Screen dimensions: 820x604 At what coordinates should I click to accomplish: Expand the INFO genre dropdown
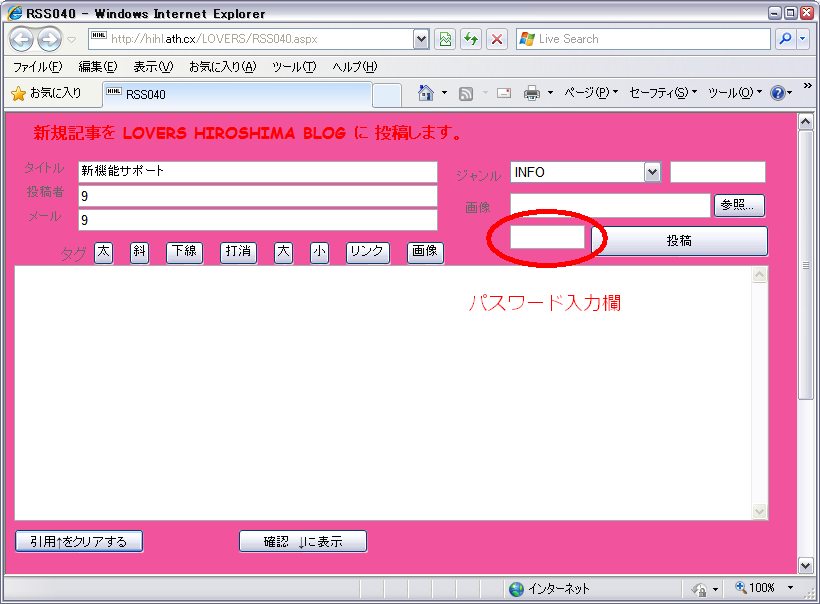click(x=652, y=172)
